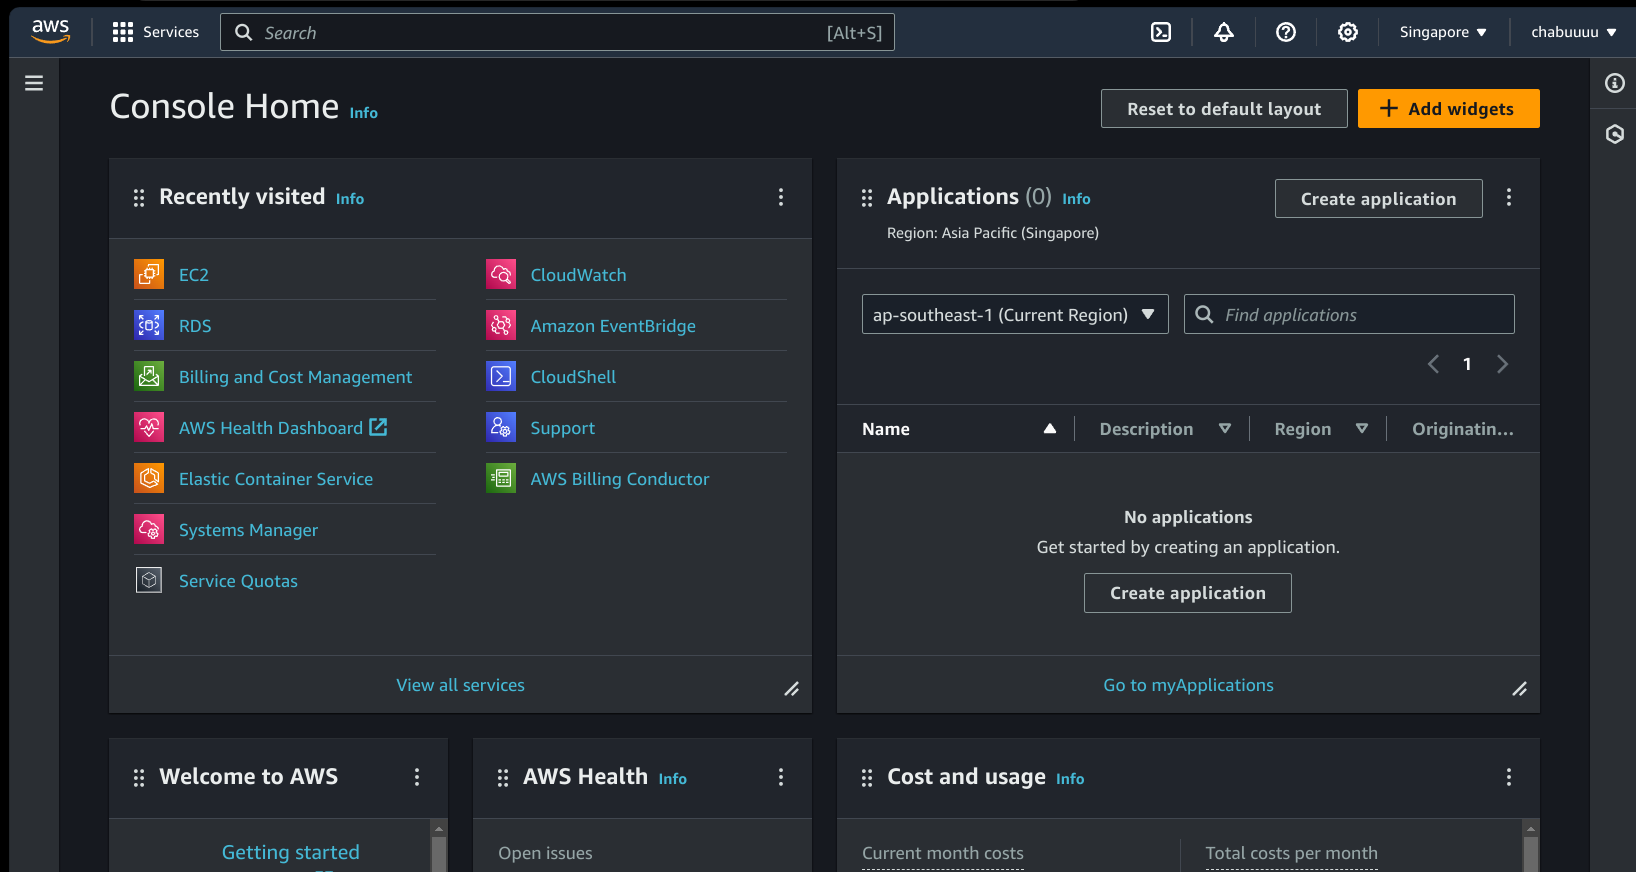This screenshot has width=1636, height=872.
Task: Open the Systems Manager link
Action: coord(248,530)
